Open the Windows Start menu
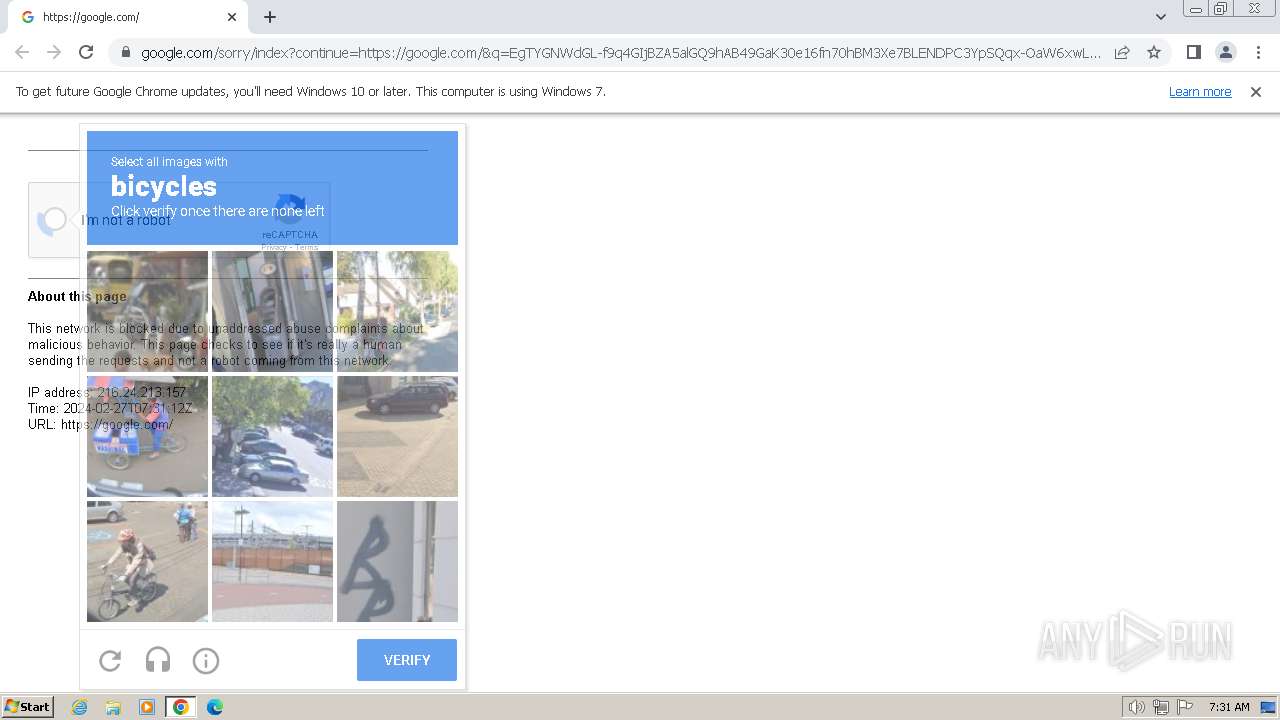The image size is (1280, 720). pyautogui.click(x=28, y=707)
